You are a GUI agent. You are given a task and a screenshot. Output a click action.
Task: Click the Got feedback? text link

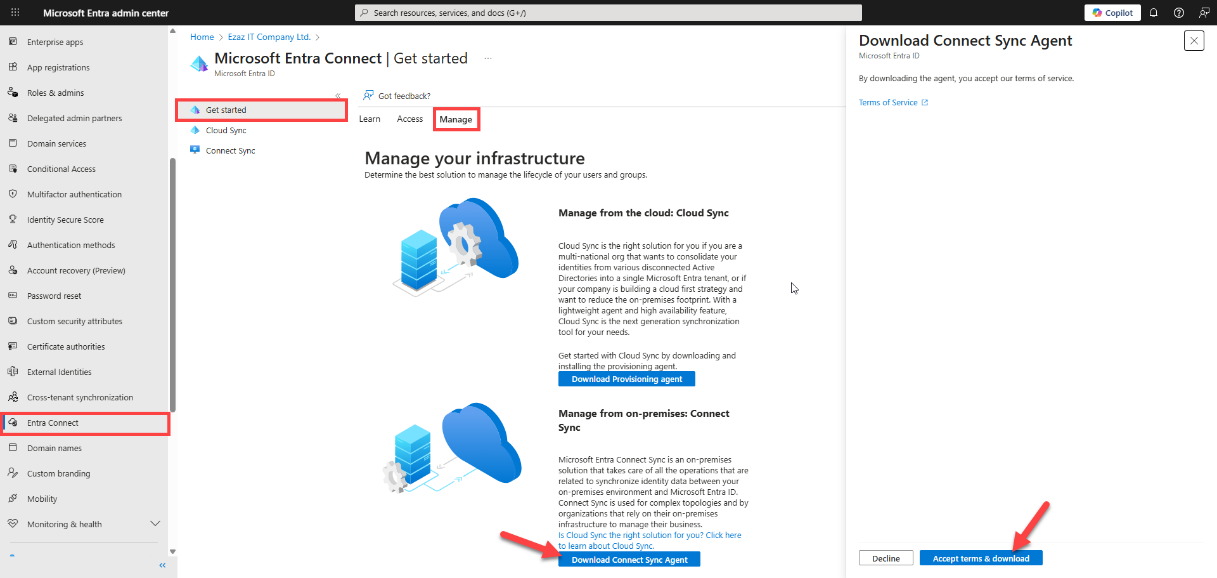pos(404,96)
